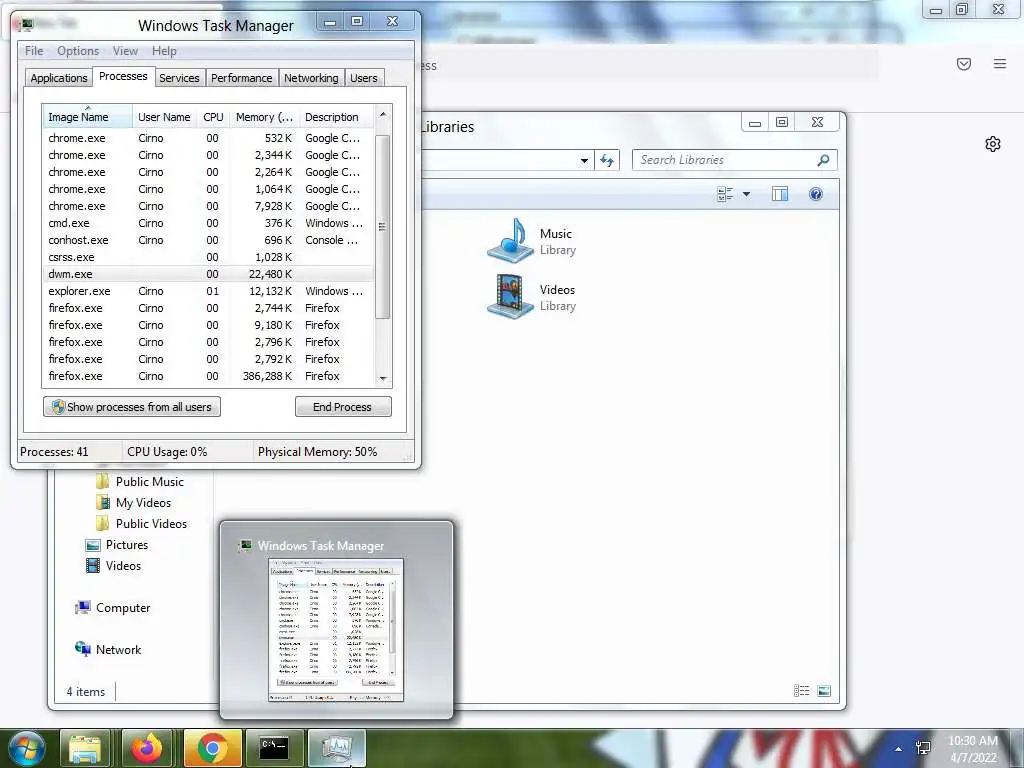Select the chrome.exe row using 7,928 K
The height and width of the screenshot is (768, 1024).
208,206
